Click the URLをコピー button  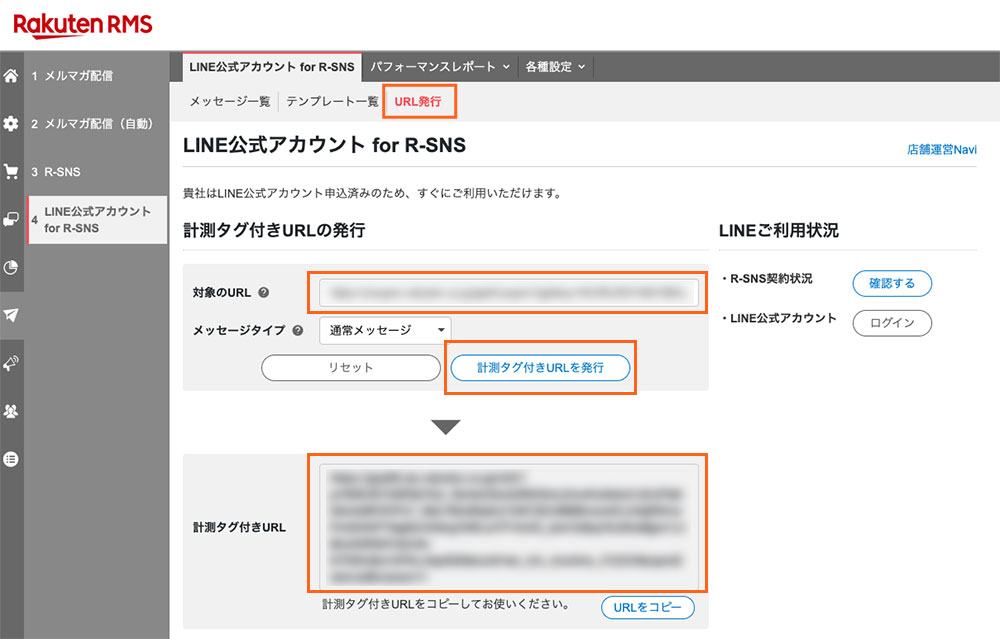click(647, 607)
